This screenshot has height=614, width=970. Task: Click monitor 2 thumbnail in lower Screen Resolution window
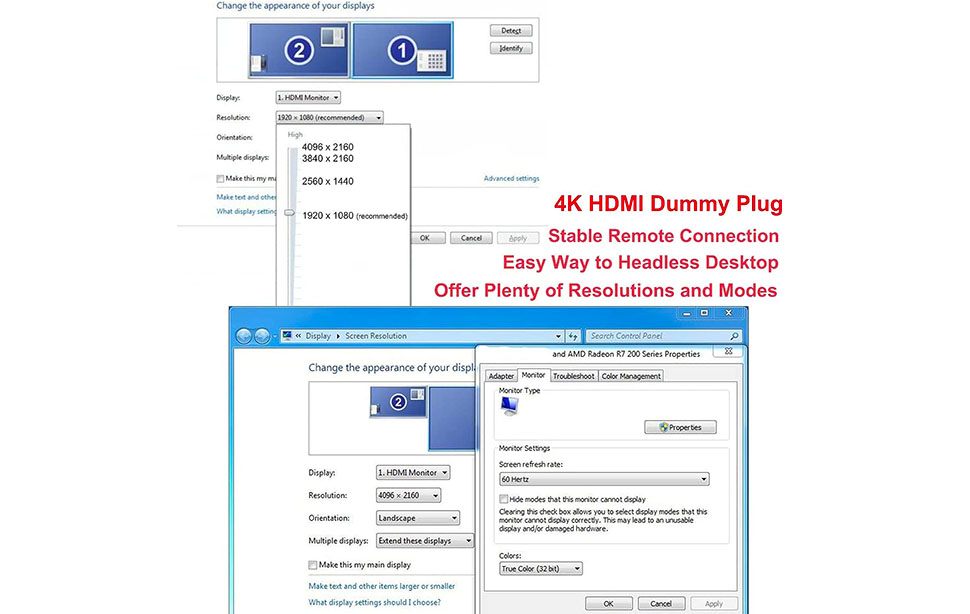[397, 402]
